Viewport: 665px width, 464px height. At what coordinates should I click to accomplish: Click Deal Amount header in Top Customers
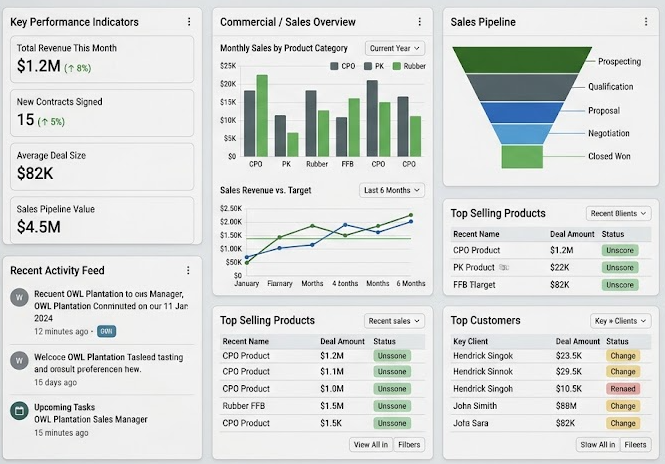(x=578, y=341)
